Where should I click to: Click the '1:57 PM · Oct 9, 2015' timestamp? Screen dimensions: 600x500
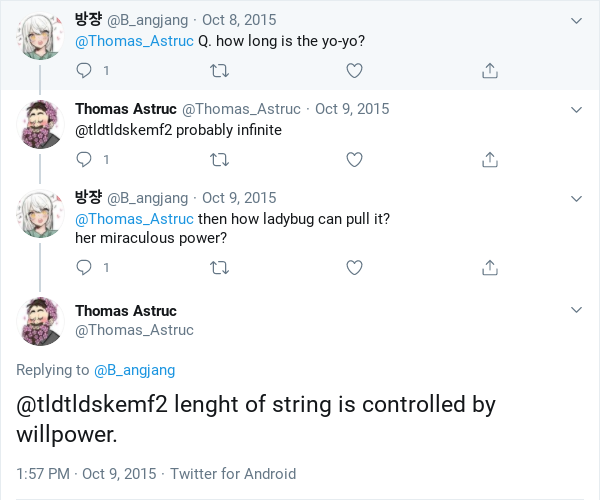point(86,473)
